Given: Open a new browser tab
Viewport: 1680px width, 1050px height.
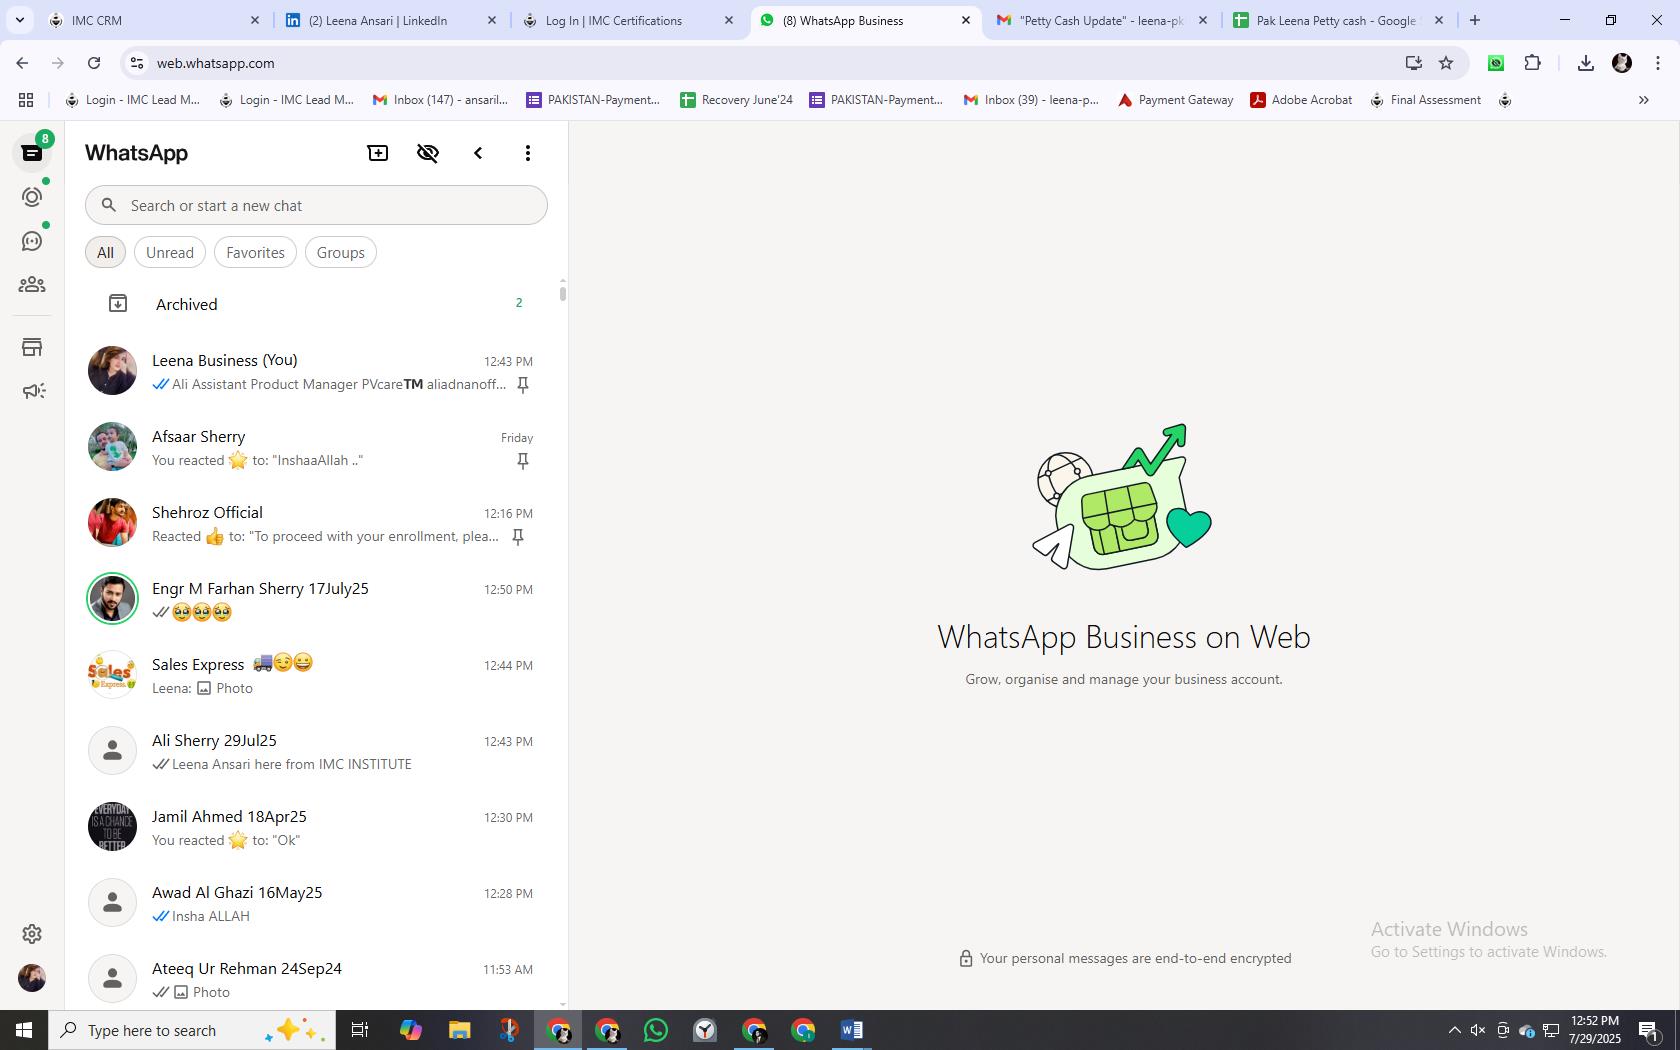Looking at the screenshot, I should pos(1475,20).
